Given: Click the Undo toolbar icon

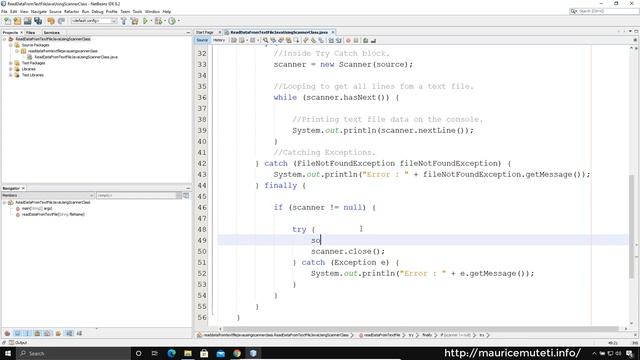Looking at the screenshot, I should pos(51,21).
